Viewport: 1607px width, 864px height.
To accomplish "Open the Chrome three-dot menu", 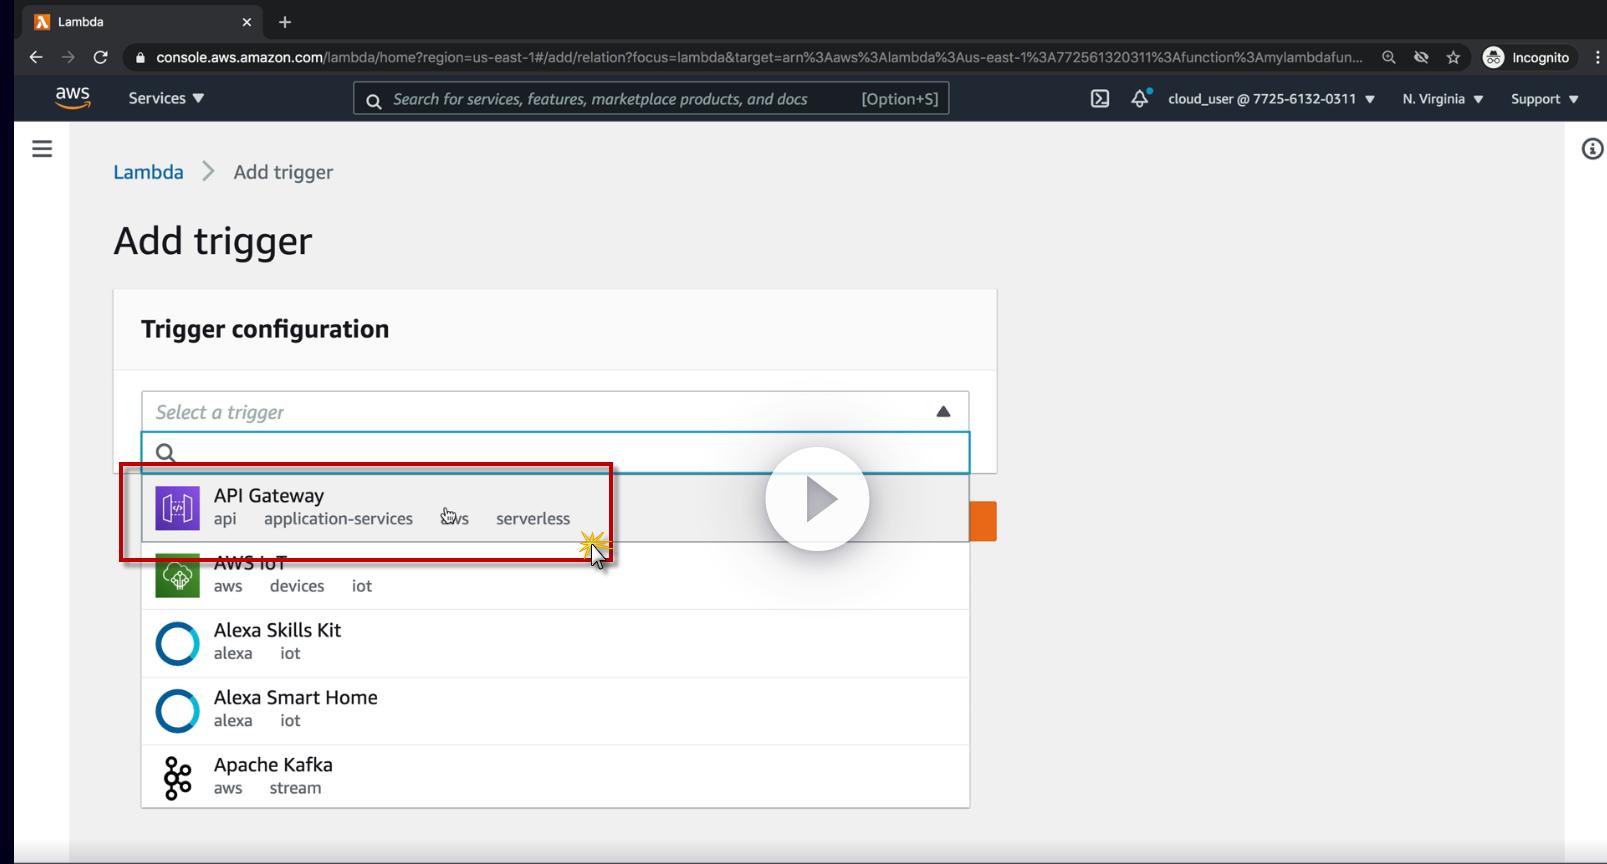I will point(1597,57).
